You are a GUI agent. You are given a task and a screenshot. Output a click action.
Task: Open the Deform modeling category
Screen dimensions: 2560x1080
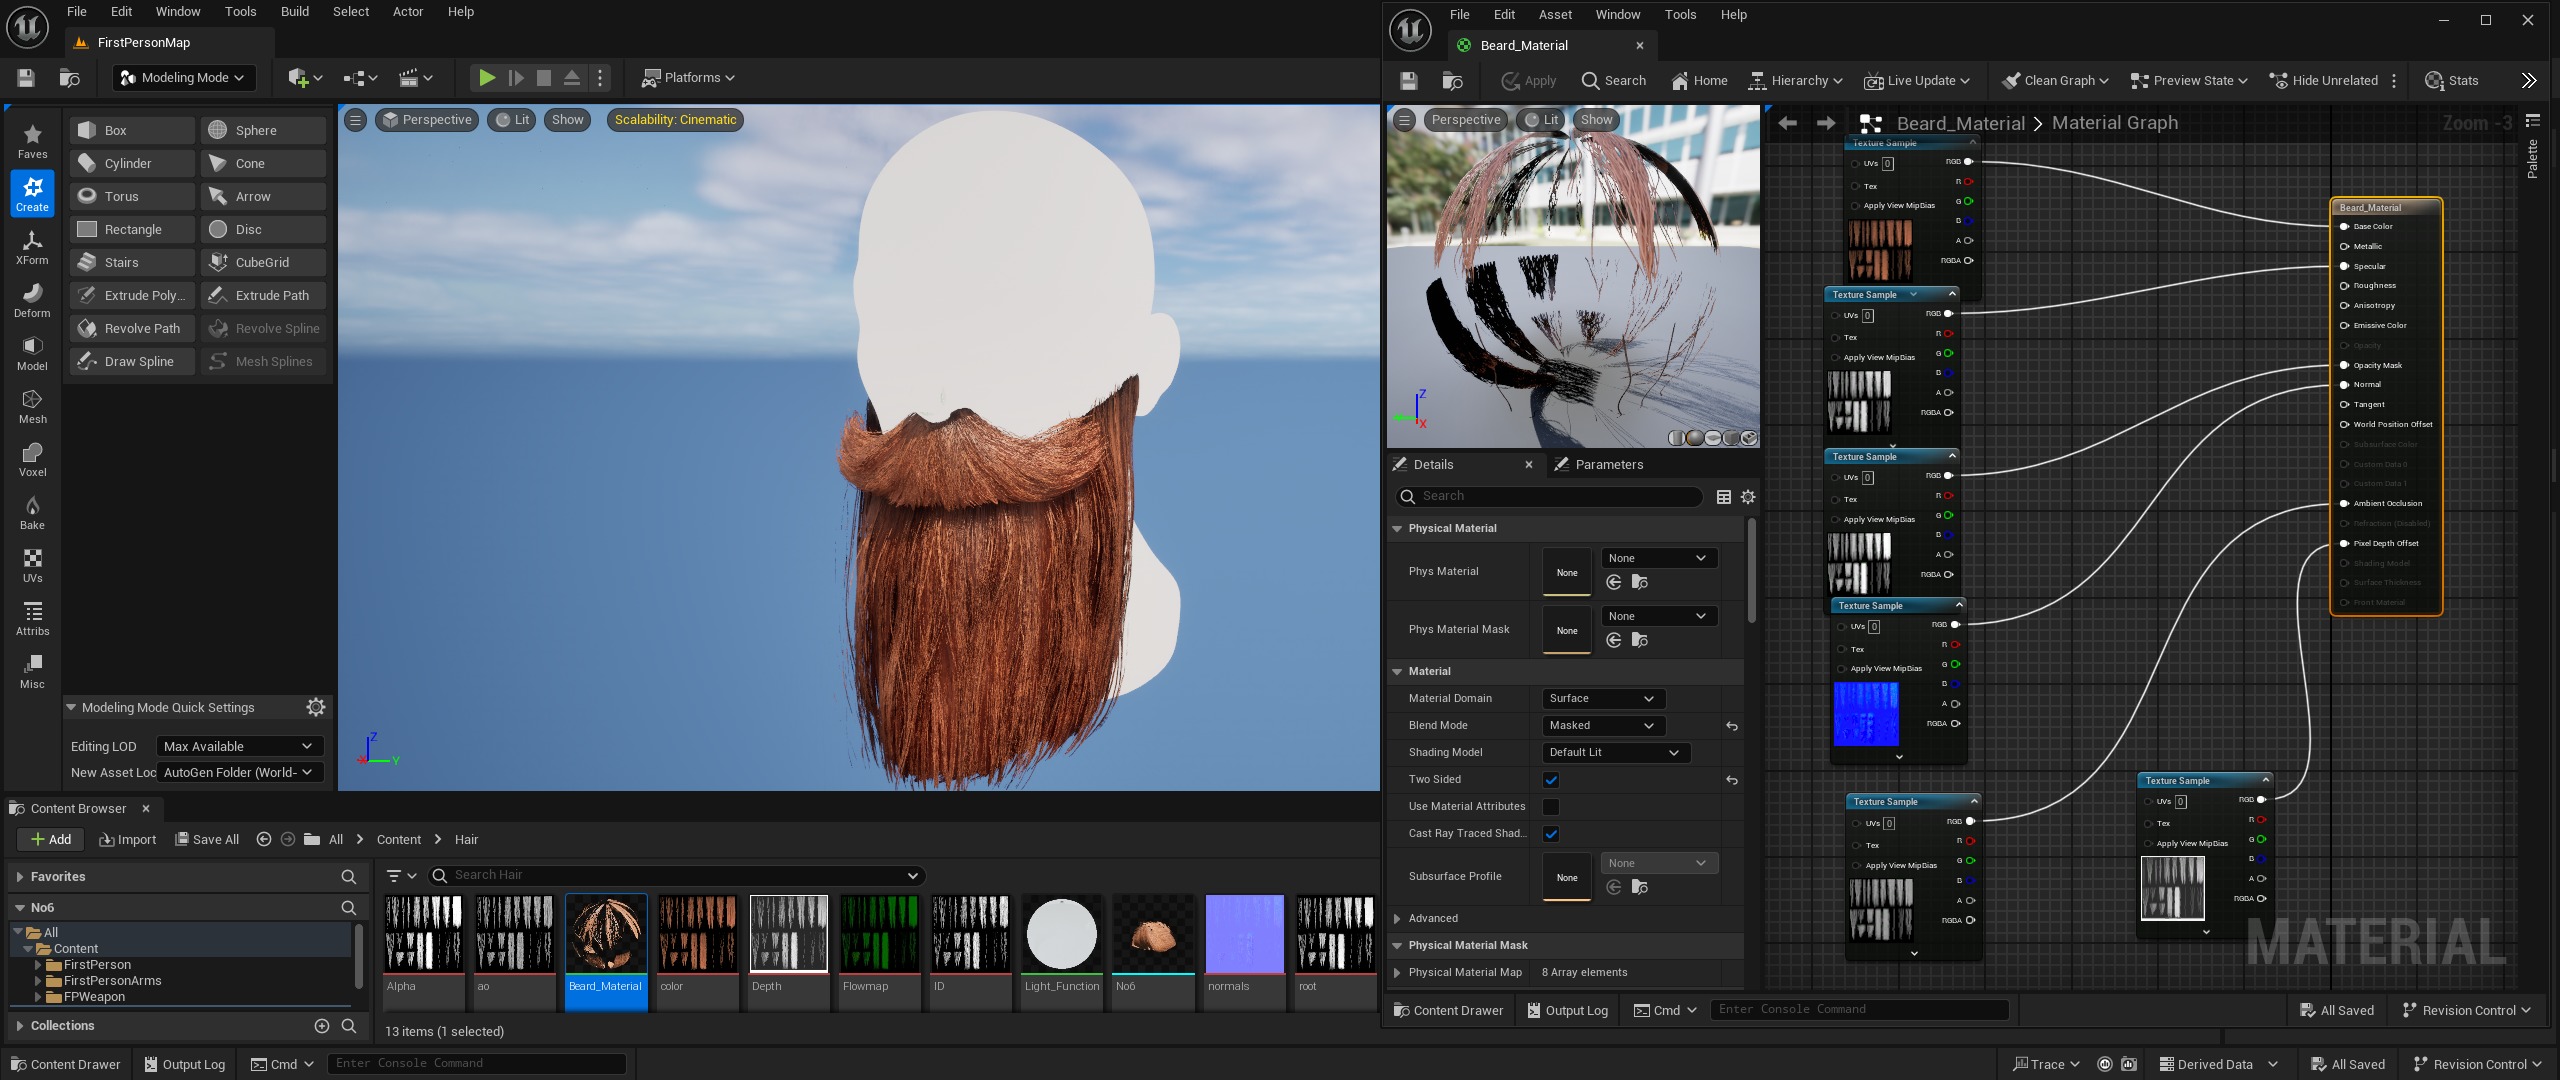(32, 300)
